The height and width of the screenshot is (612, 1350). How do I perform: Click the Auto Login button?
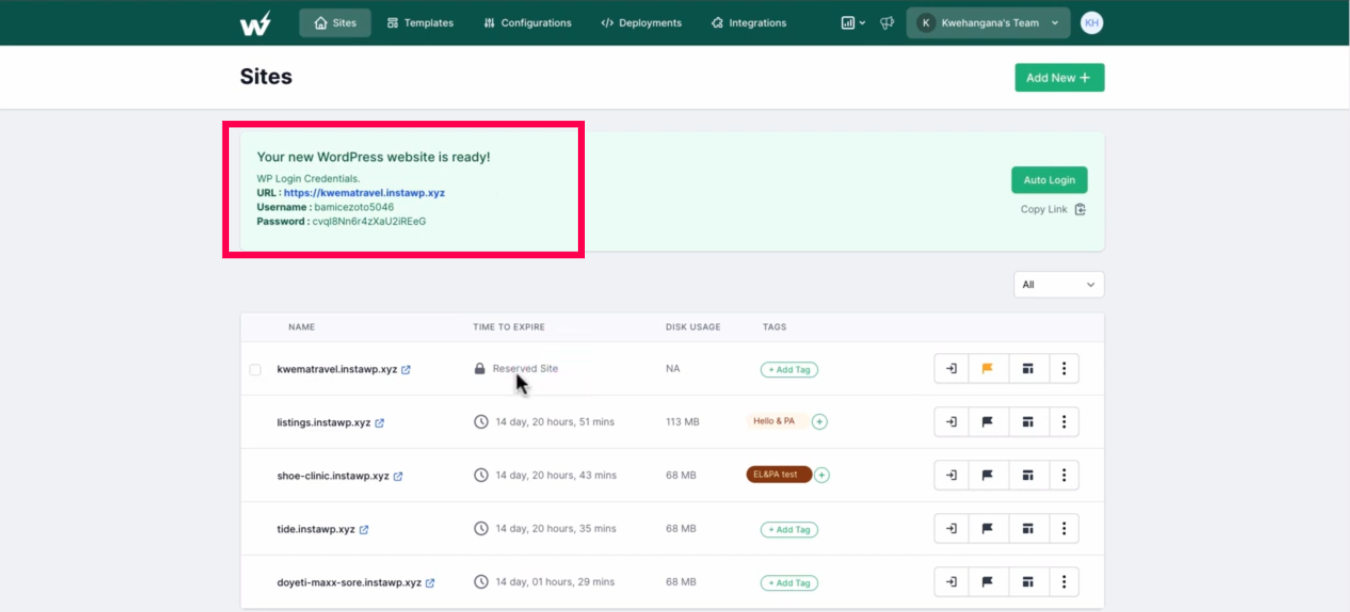1049,180
